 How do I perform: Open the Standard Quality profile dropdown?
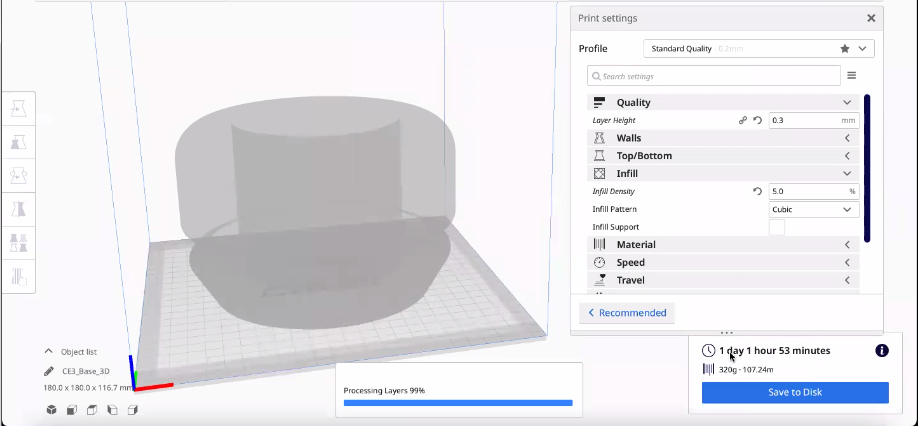759,49
